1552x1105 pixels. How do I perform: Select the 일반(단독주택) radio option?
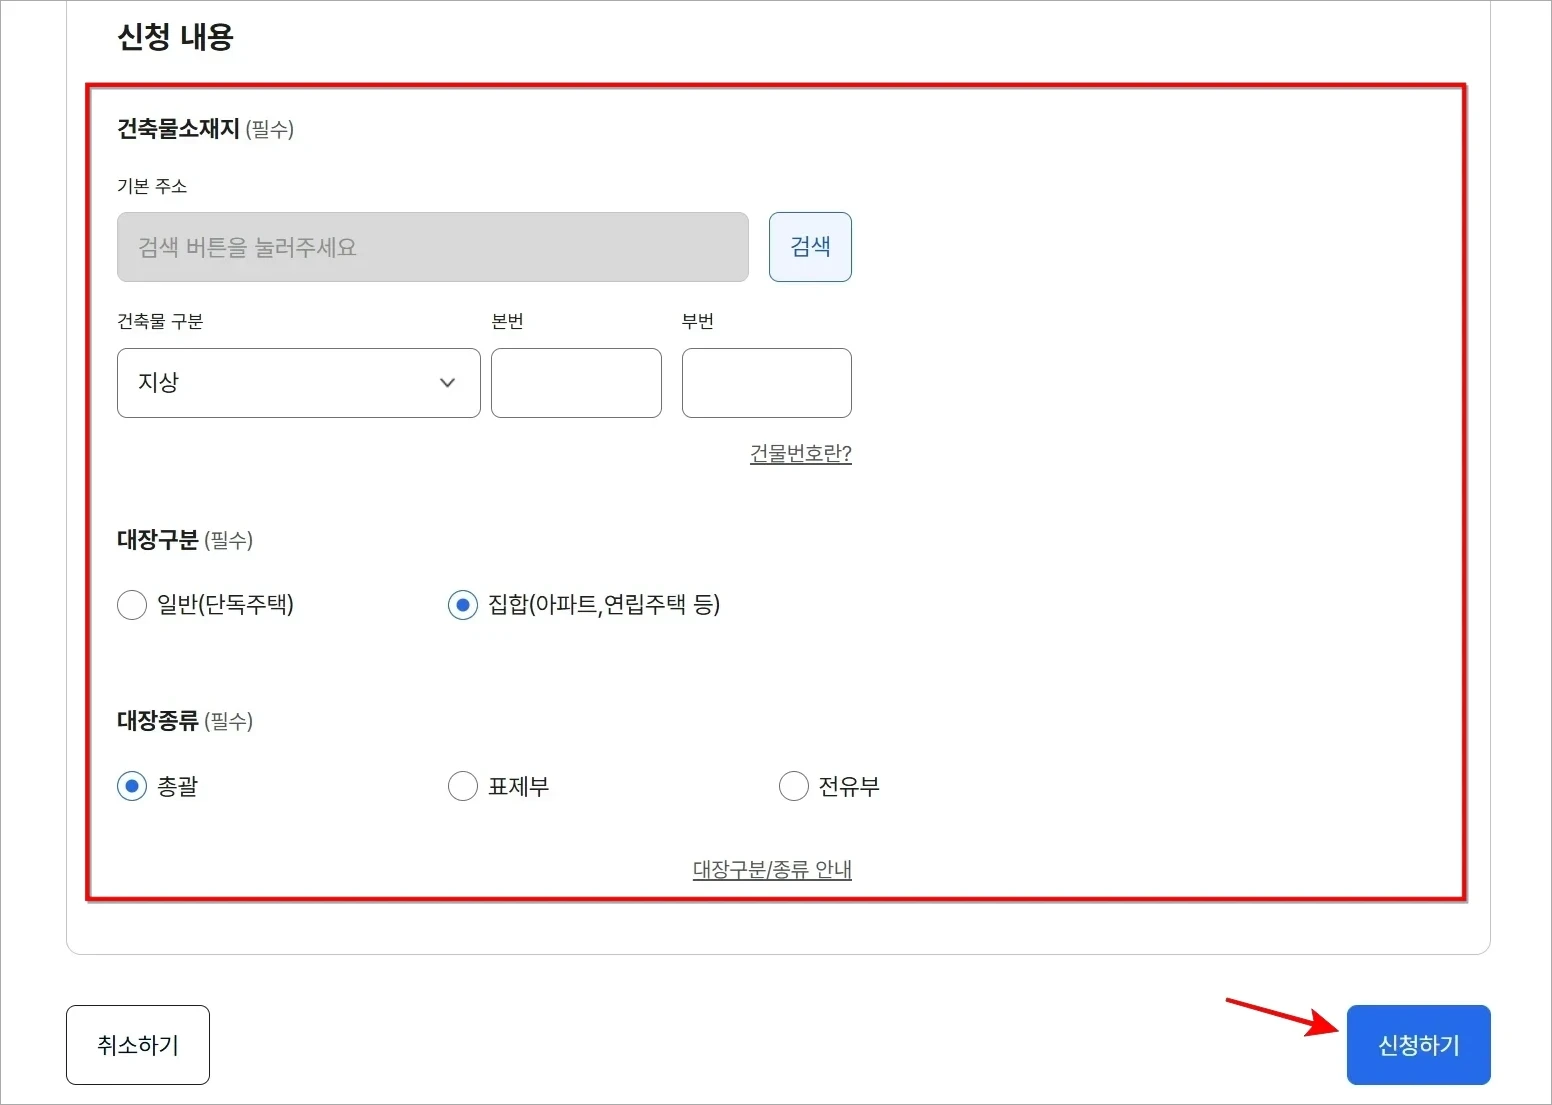coord(132,604)
